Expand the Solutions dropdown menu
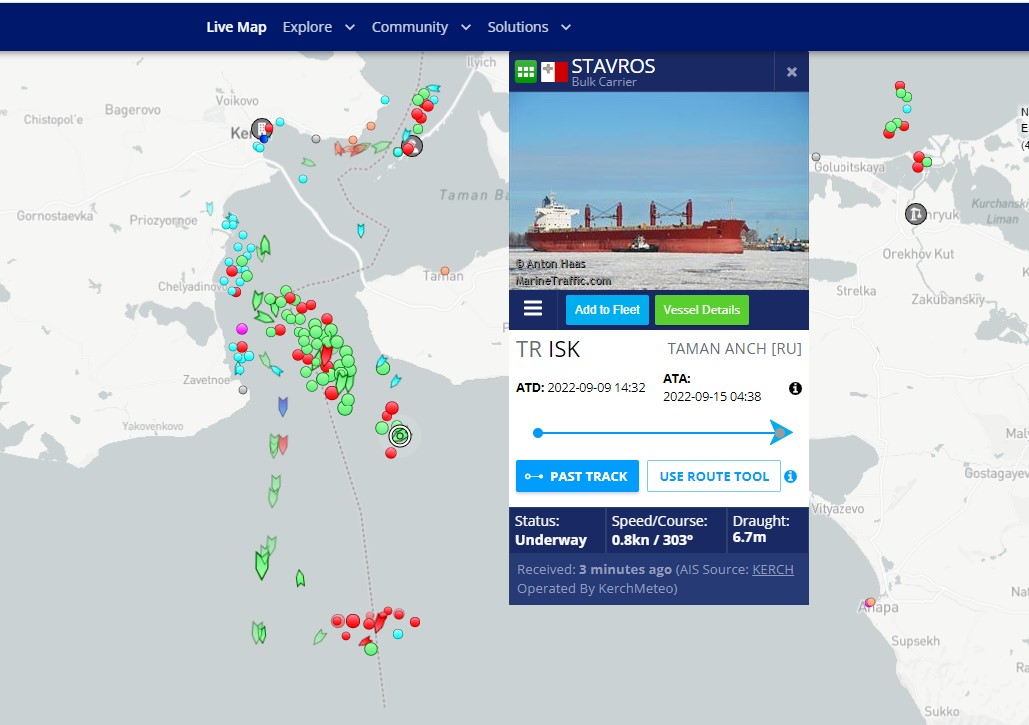 tap(529, 27)
